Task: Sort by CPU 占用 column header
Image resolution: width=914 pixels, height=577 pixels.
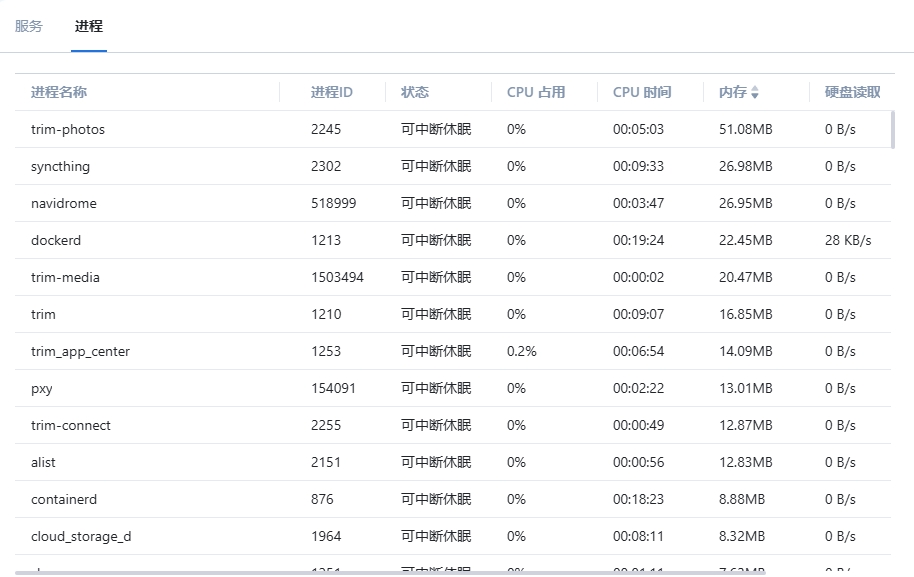Action: click(x=536, y=92)
